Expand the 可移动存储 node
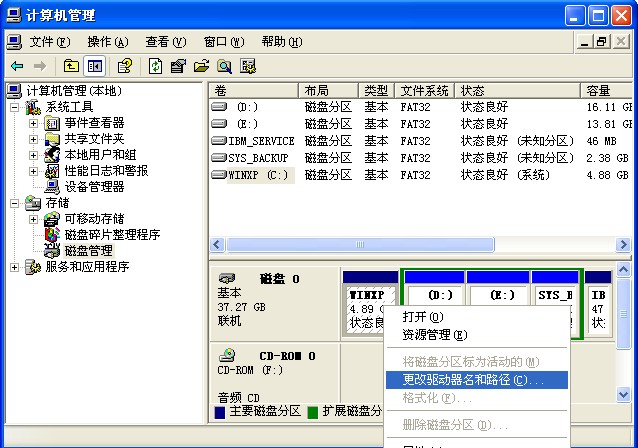This screenshot has height=448, width=638. [x=33, y=219]
